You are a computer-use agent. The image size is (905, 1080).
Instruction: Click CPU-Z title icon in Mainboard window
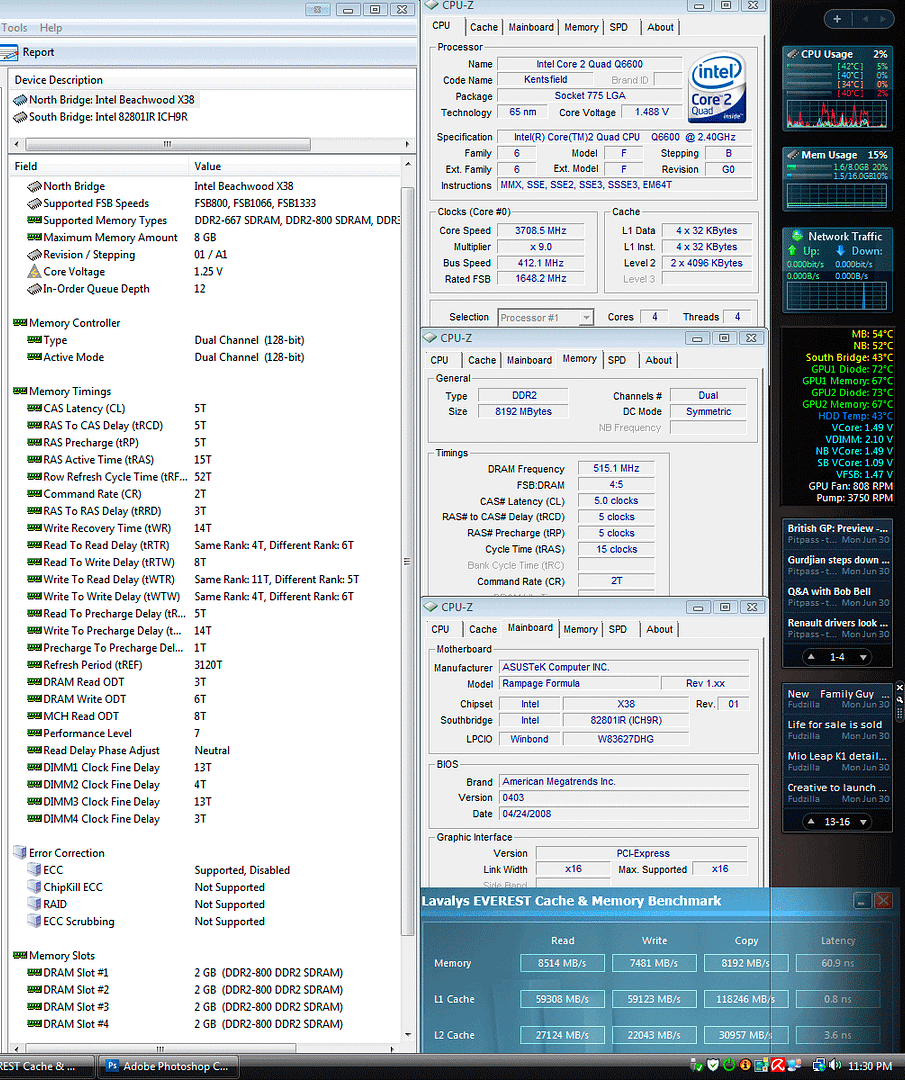click(x=430, y=607)
